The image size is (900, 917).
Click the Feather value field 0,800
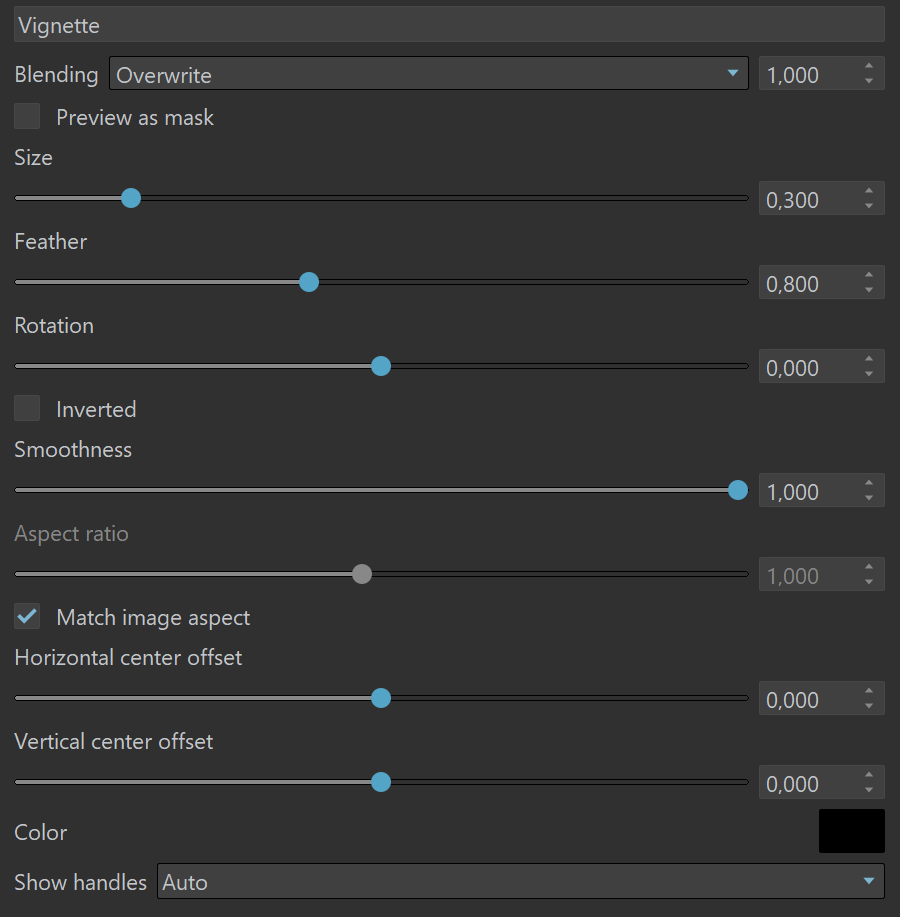(x=810, y=282)
